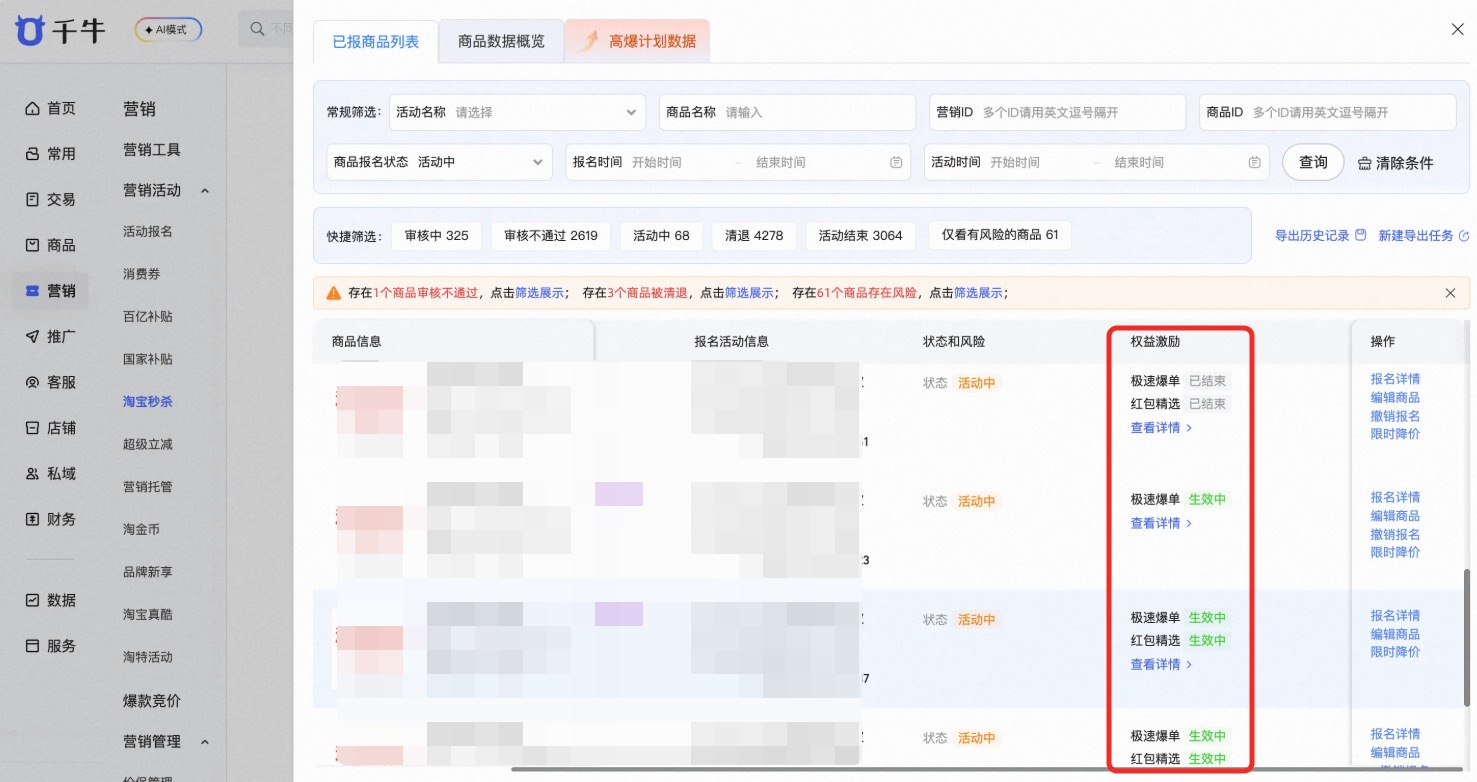
Task: Open 百亿补贴 in marketing menu
Action: pos(148,316)
